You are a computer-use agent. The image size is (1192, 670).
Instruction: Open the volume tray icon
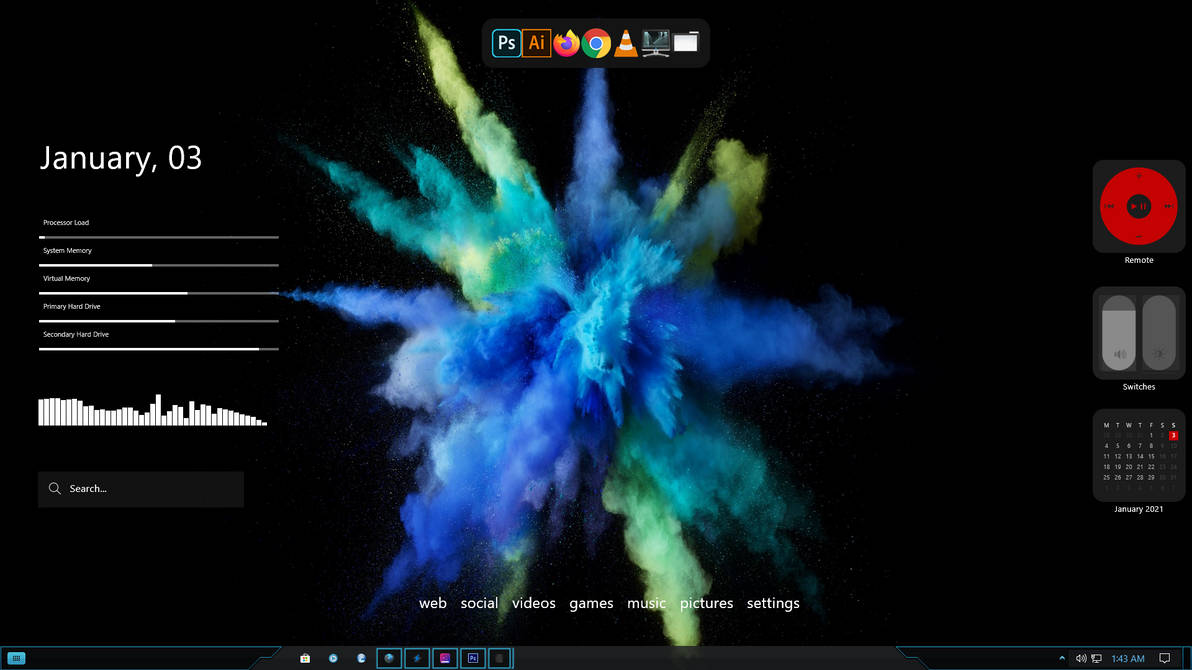pyautogui.click(x=1080, y=659)
